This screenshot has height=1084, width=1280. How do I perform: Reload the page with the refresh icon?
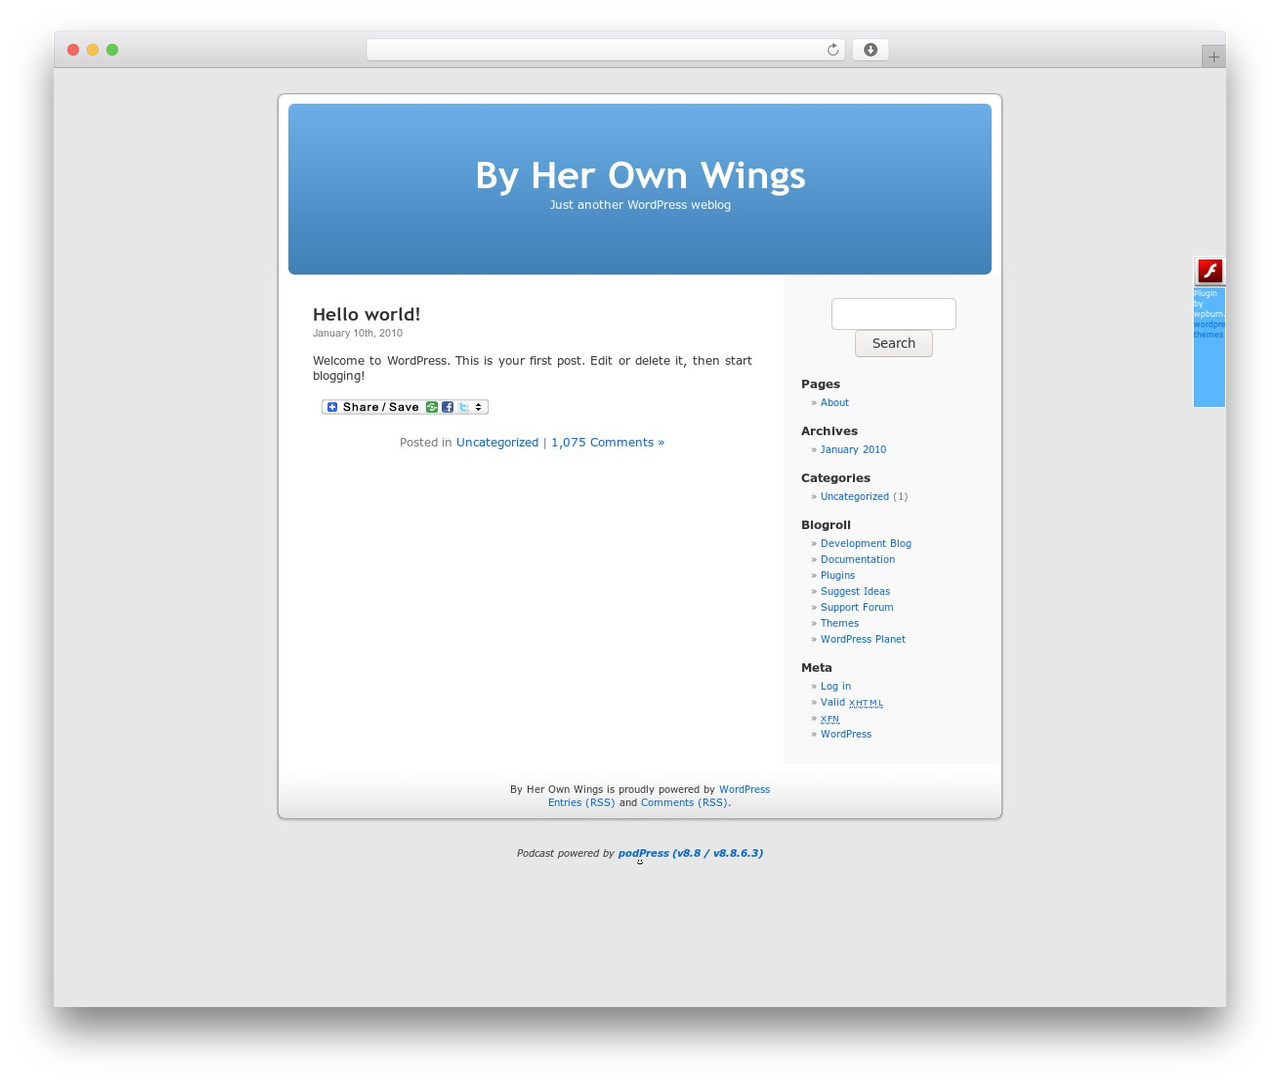(x=832, y=50)
